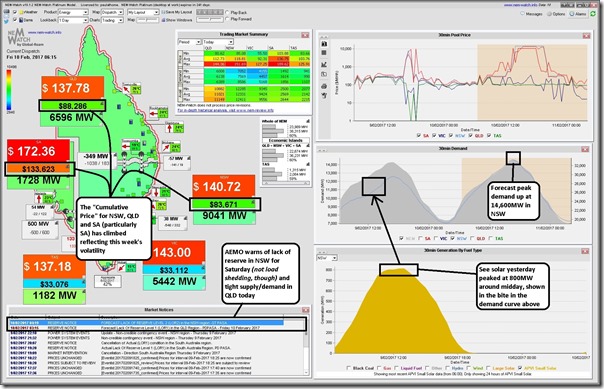The height and width of the screenshot is (389, 604).
Task: Click the line chart icon in price chart sidebar
Action: click(324, 64)
